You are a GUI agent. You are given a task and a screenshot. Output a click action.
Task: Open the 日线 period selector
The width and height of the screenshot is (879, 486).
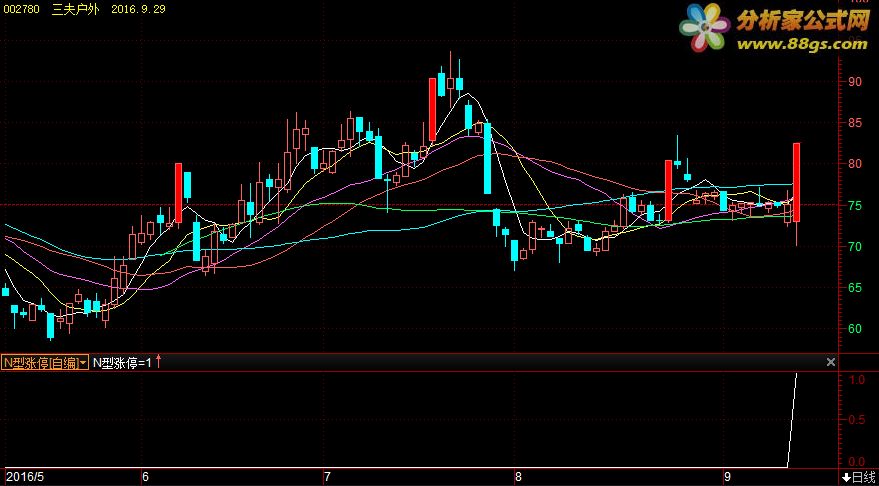[857, 477]
